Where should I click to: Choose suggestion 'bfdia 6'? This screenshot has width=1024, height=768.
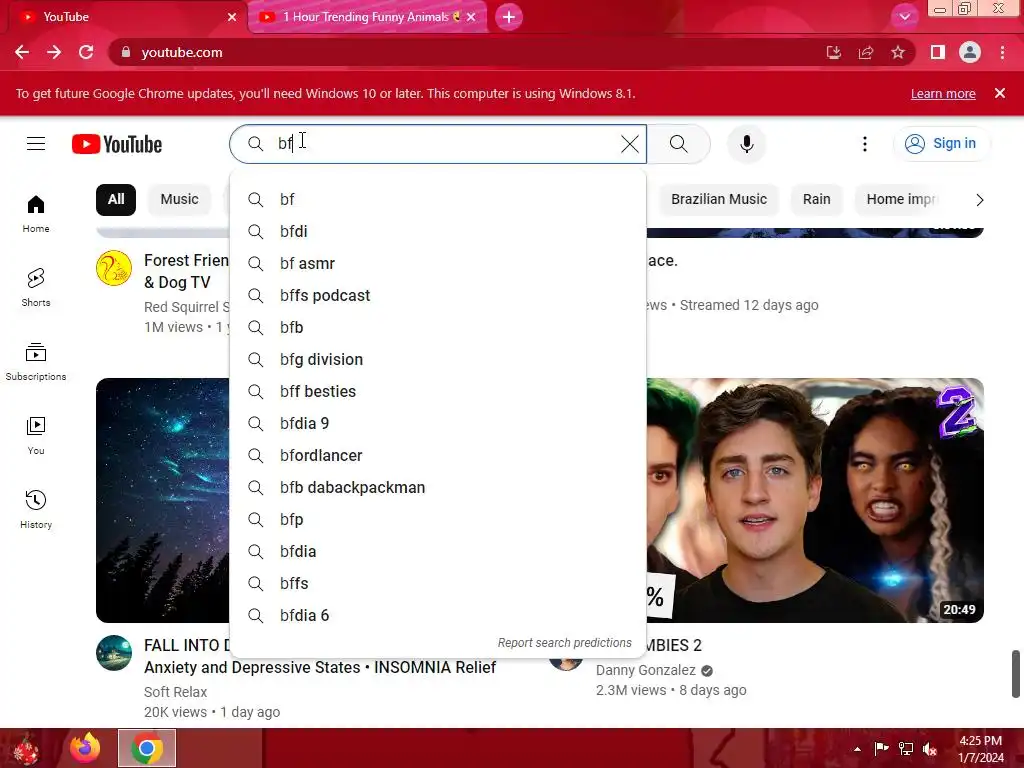point(438,615)
